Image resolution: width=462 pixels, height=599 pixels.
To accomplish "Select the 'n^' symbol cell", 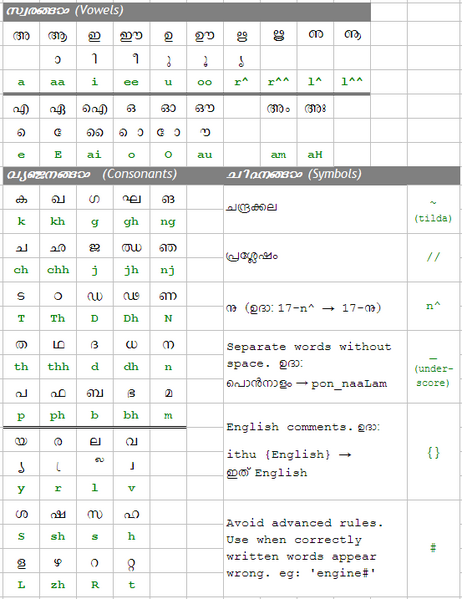I will click(x=433, y=306).
